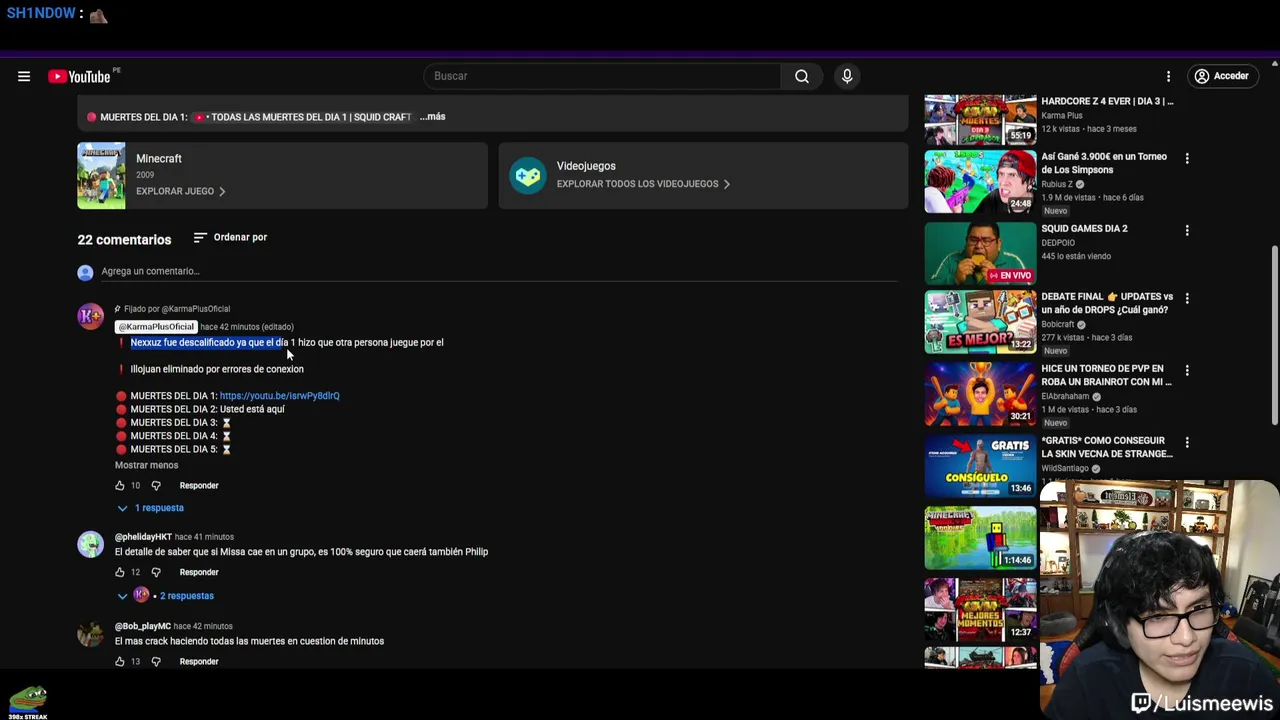Expand the 1 respuesta thread
The height and width of the screenshot is (720, 1280).
pos(151,508)
